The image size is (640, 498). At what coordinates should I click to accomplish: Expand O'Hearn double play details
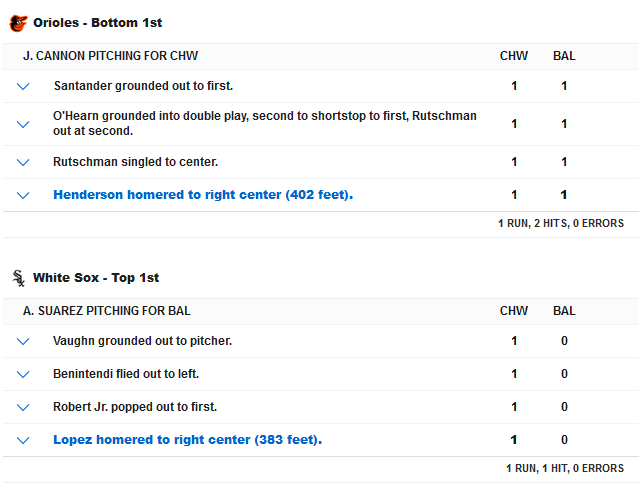23,124
